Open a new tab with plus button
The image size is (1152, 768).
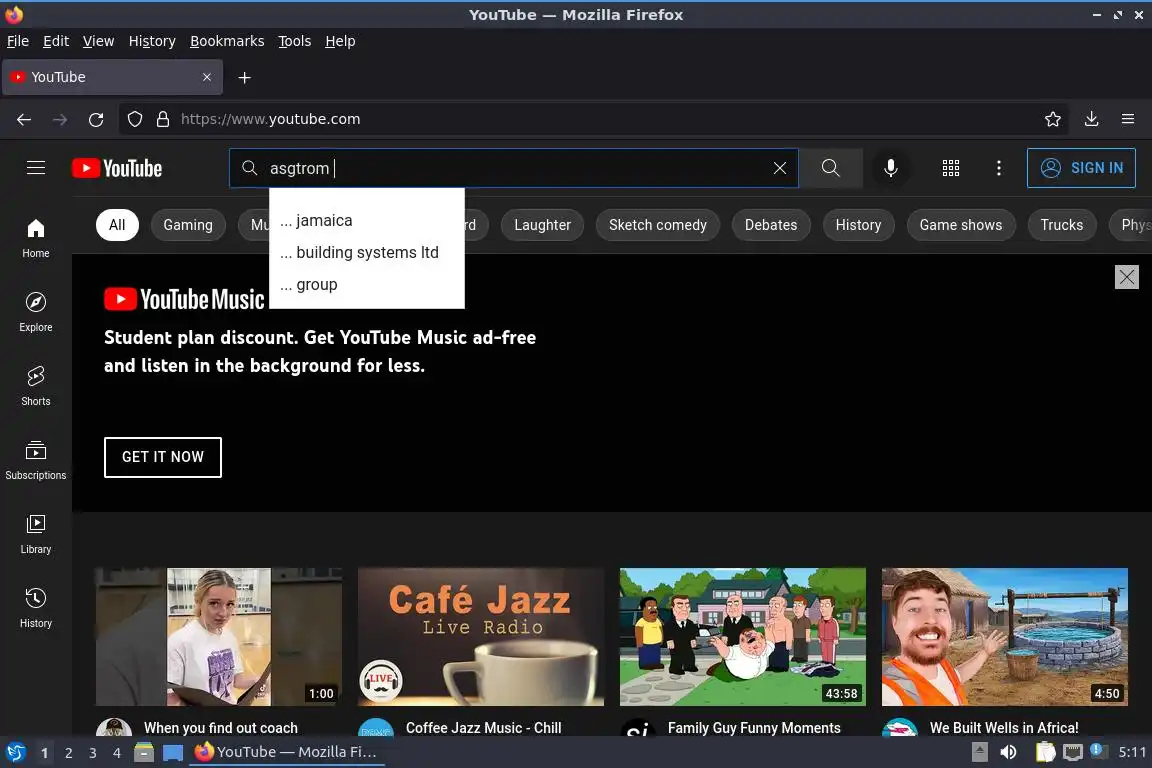click(245, 77)
